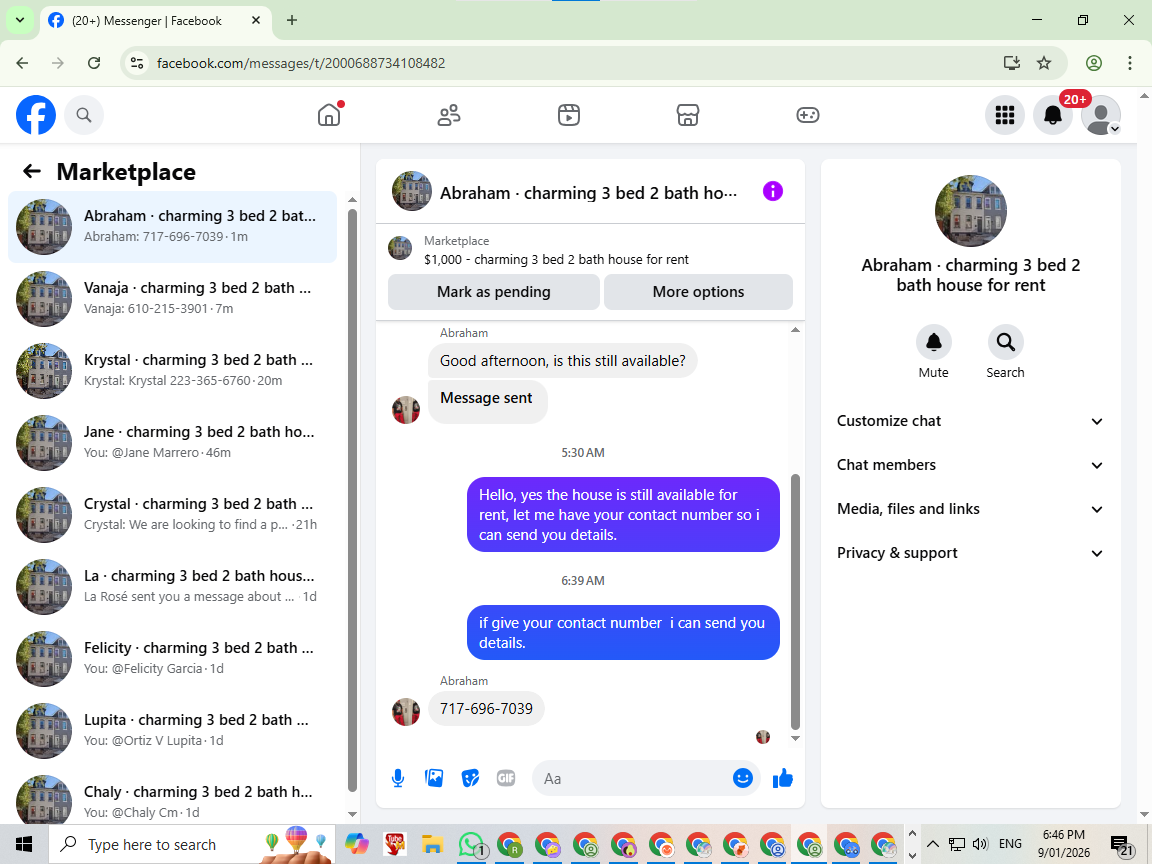This screenshot has height=864, width=1152.
Task: Click Mark as pending button
Action: [494, 292]
